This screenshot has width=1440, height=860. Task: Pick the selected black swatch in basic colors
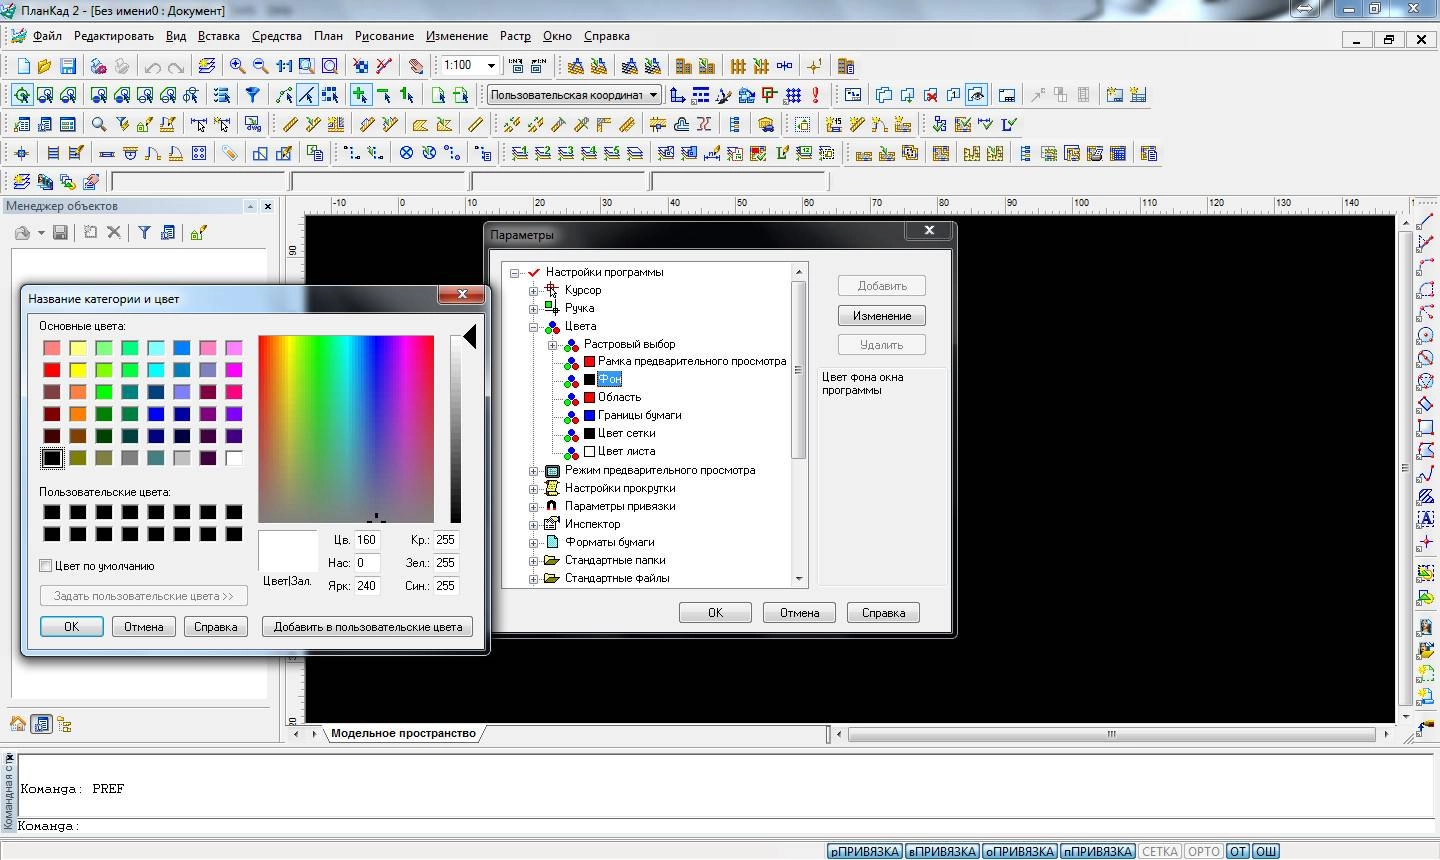coord(52,458)
